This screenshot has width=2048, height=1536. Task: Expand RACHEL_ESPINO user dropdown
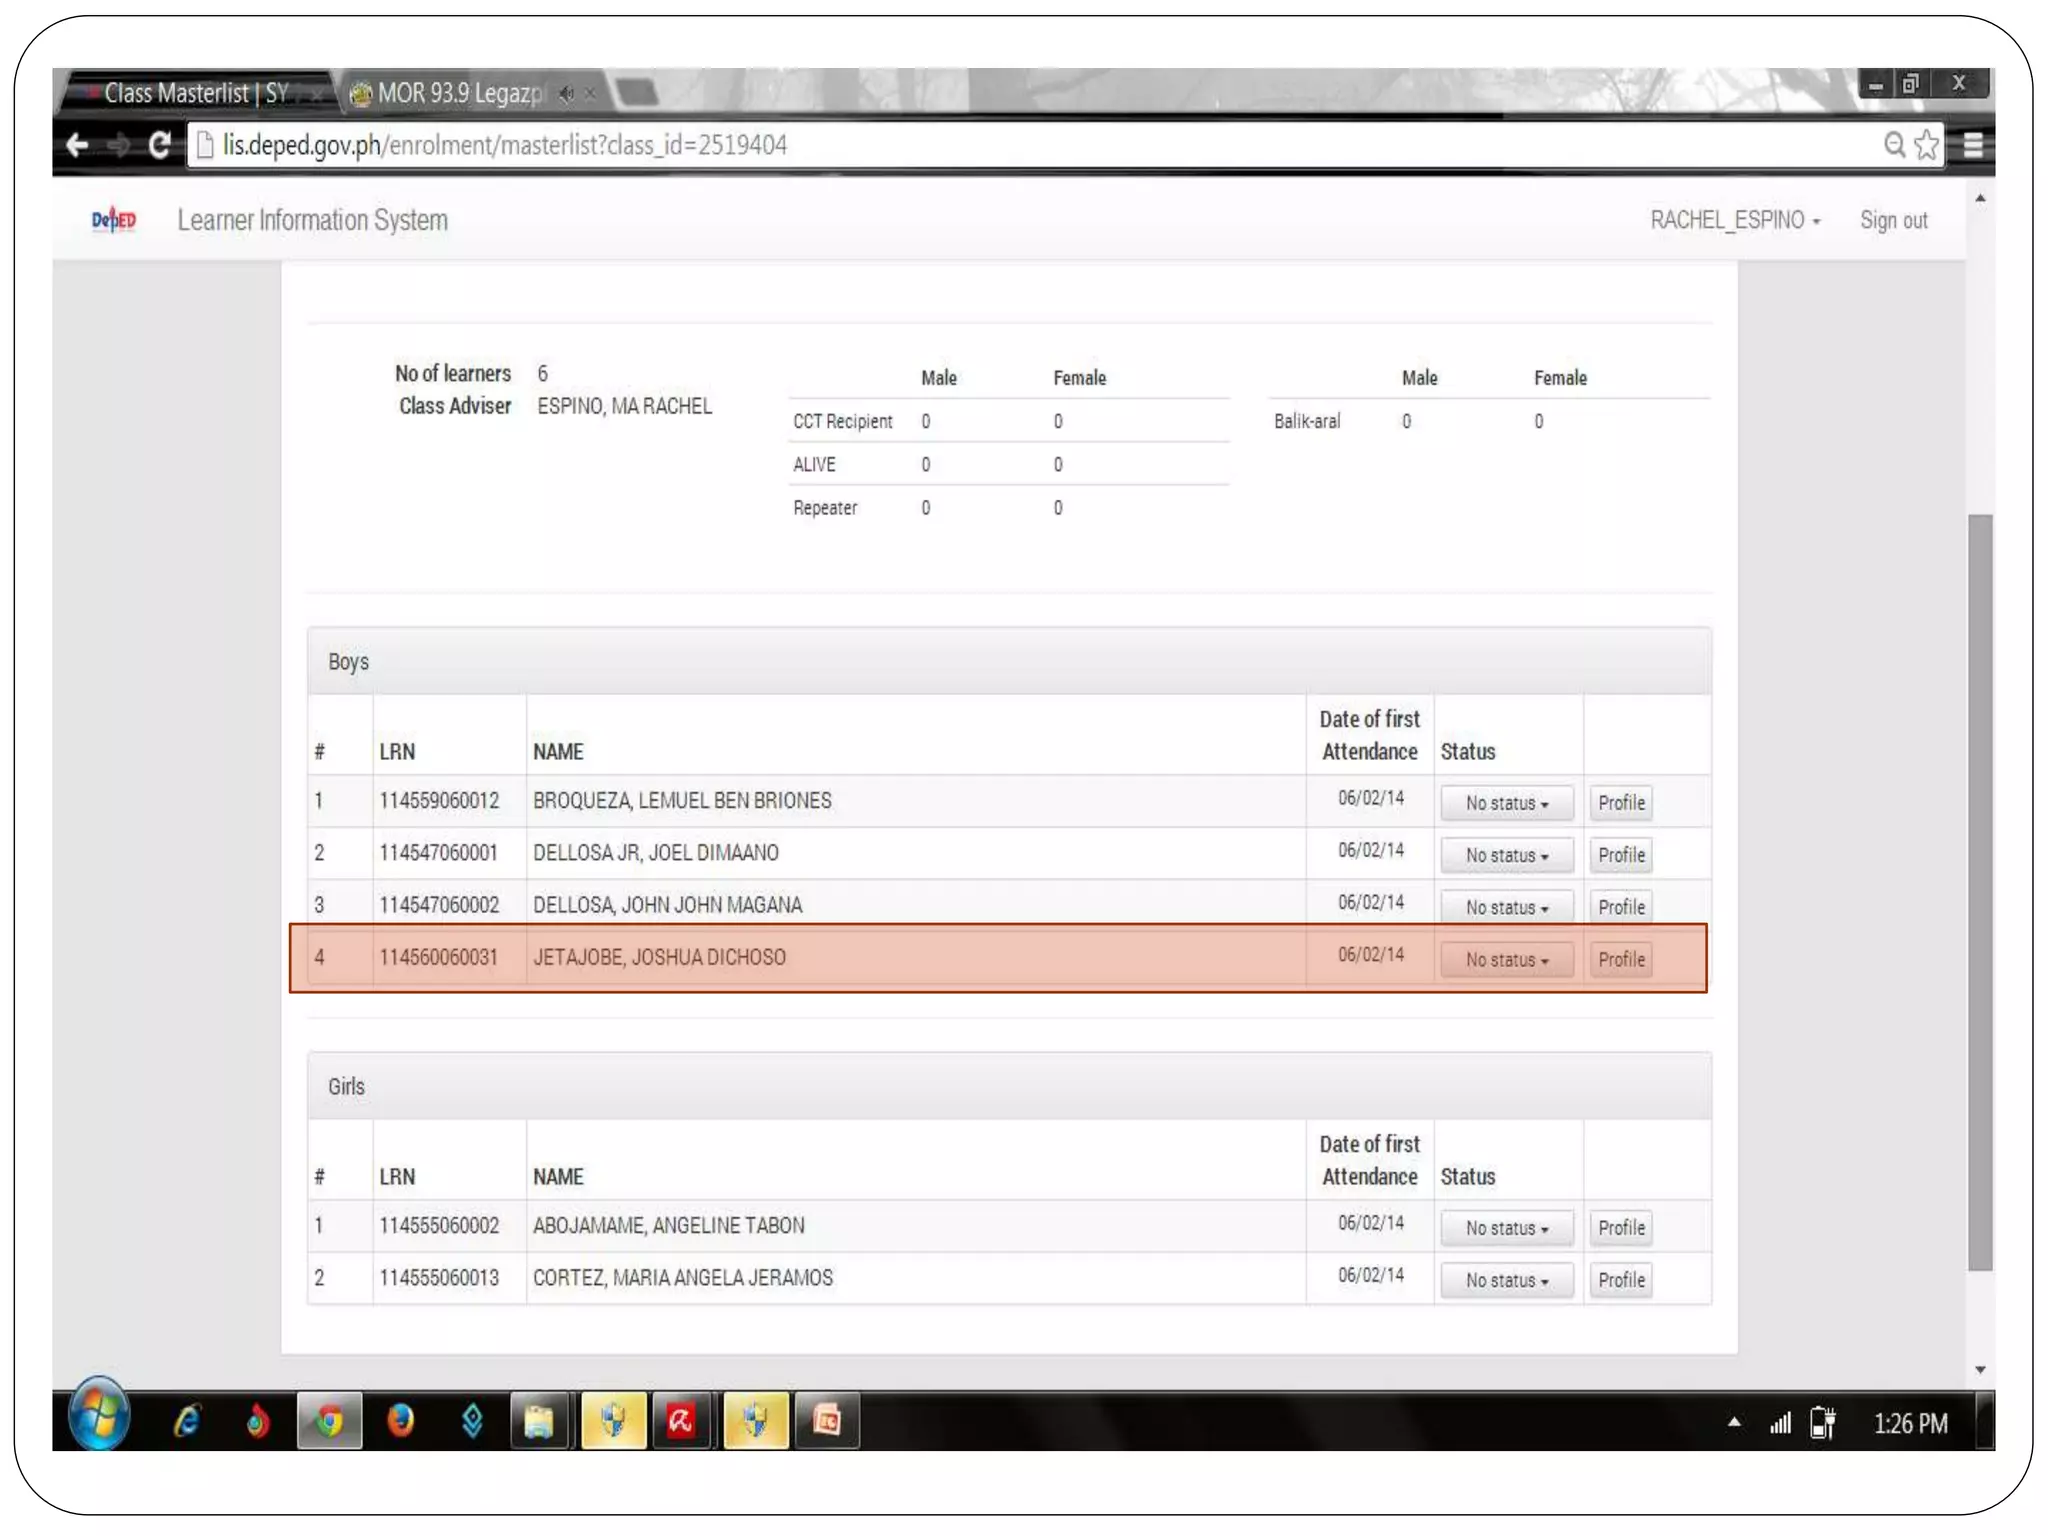(1734, 220)
